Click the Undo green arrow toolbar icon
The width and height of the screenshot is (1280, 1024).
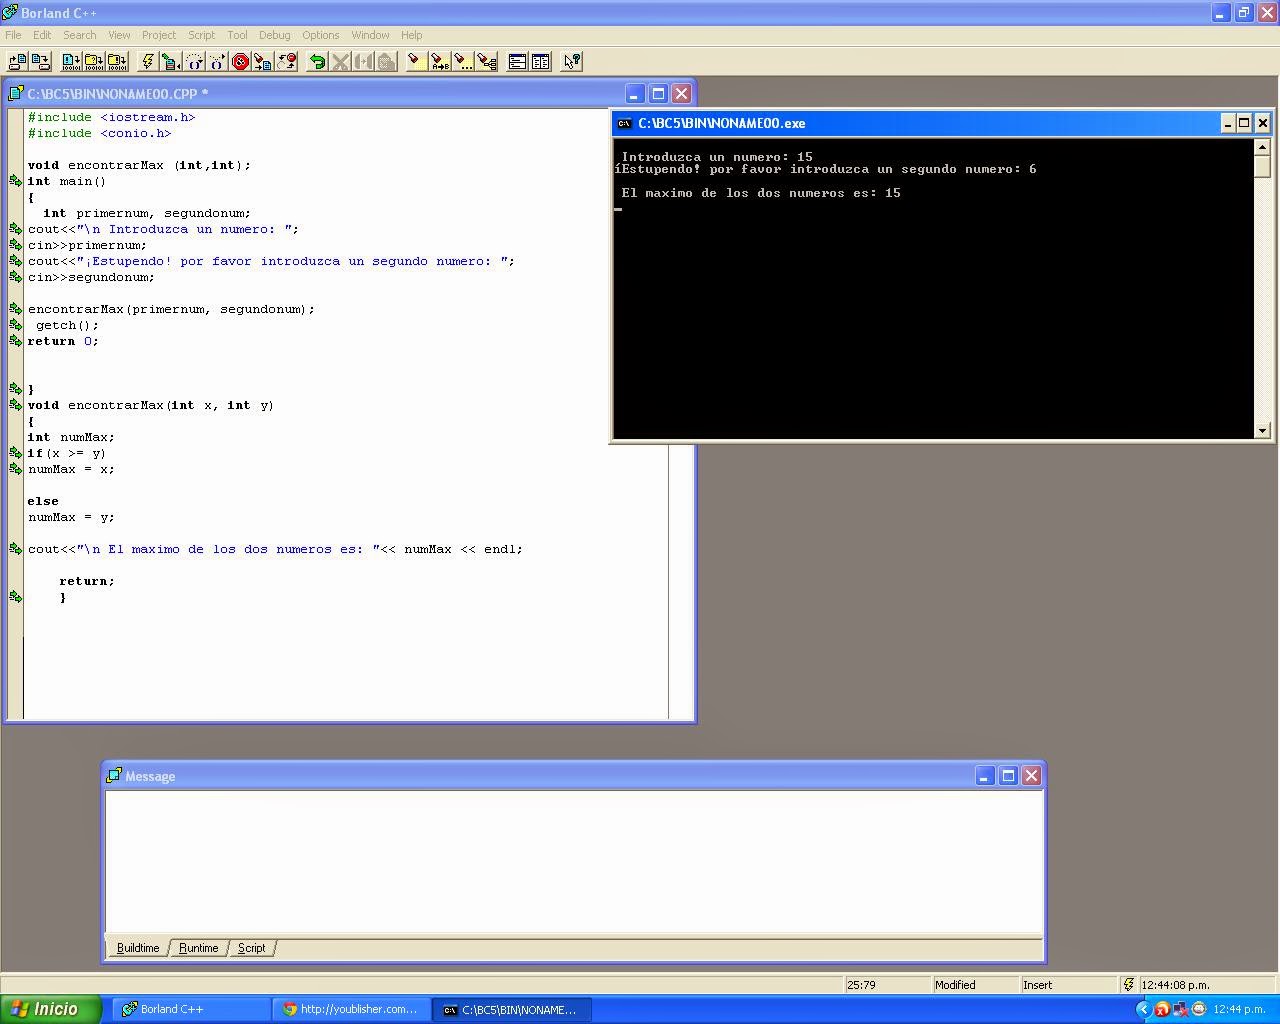click(x=319, y=61)
